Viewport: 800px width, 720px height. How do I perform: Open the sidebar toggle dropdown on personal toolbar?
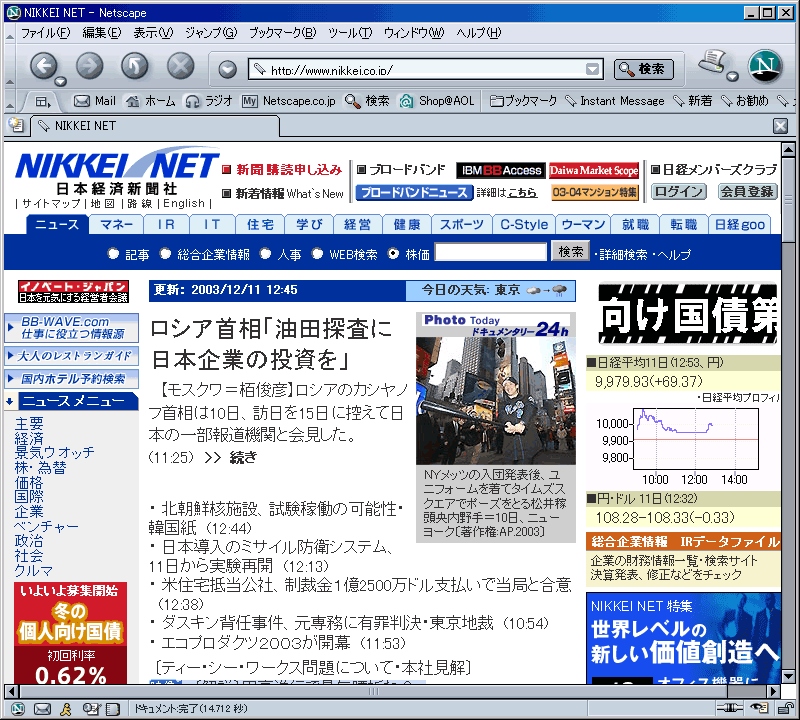point(42,102)
